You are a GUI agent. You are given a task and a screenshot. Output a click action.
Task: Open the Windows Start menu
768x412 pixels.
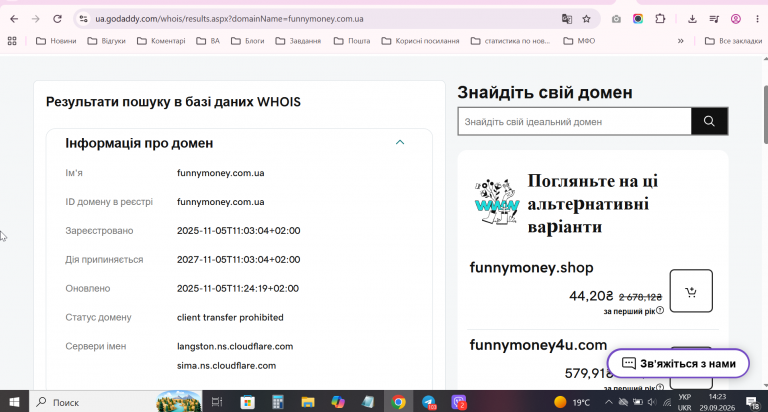coord(14,402)
